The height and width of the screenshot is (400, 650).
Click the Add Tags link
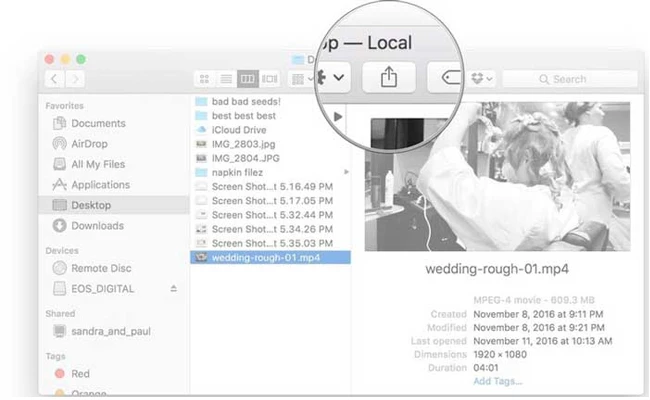coord(497,381)
